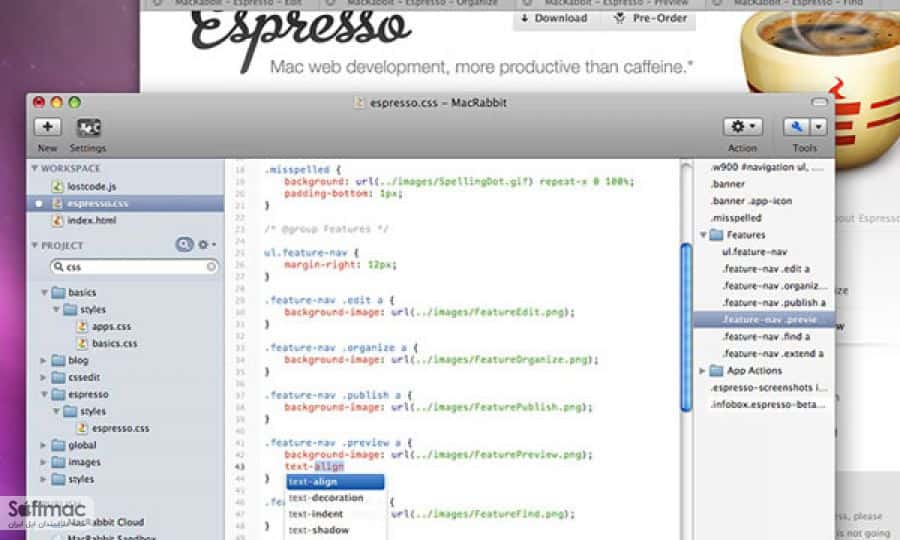Open the Tools dropdown arrow
Viewport: 900px width, 540px height.
[x=818, y=127]
